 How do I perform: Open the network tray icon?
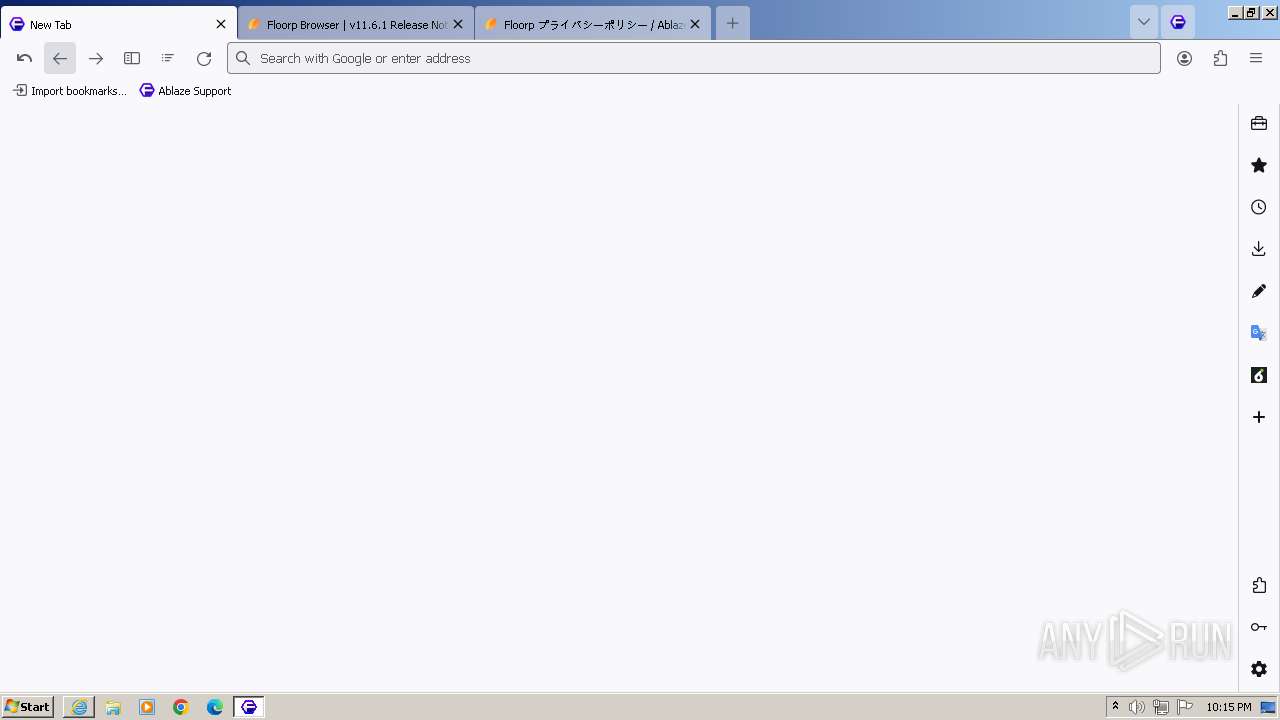pos(1161,707)
